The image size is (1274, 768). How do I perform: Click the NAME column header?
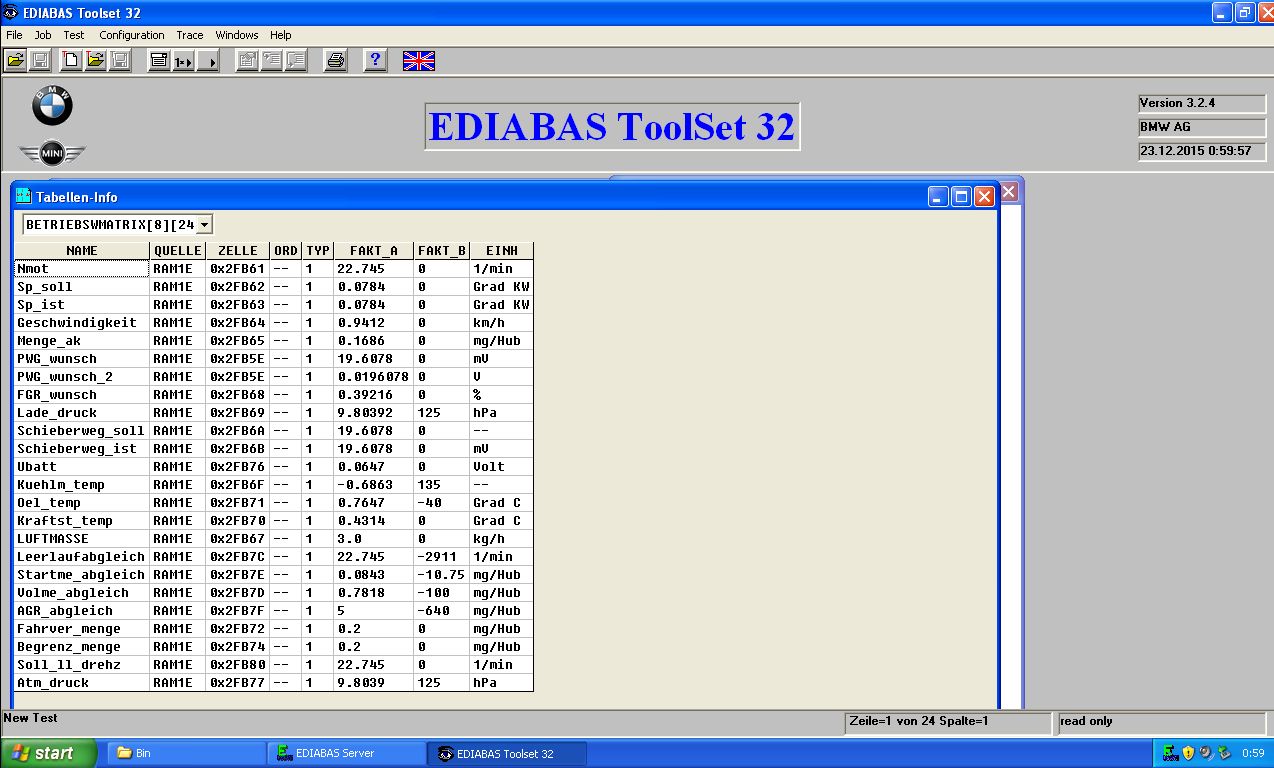pos(82,251)
